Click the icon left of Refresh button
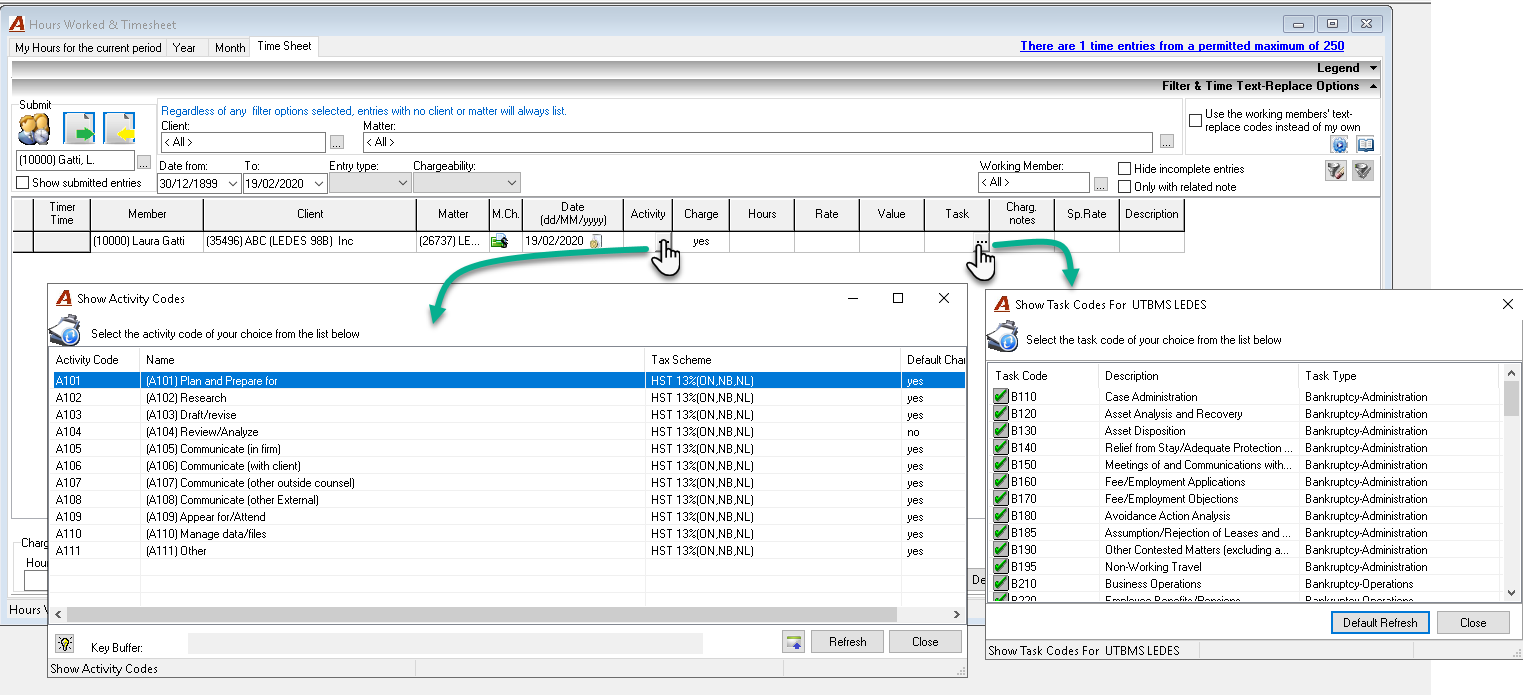Screen dimensions: 1523x695 click(x=793, y=642)
